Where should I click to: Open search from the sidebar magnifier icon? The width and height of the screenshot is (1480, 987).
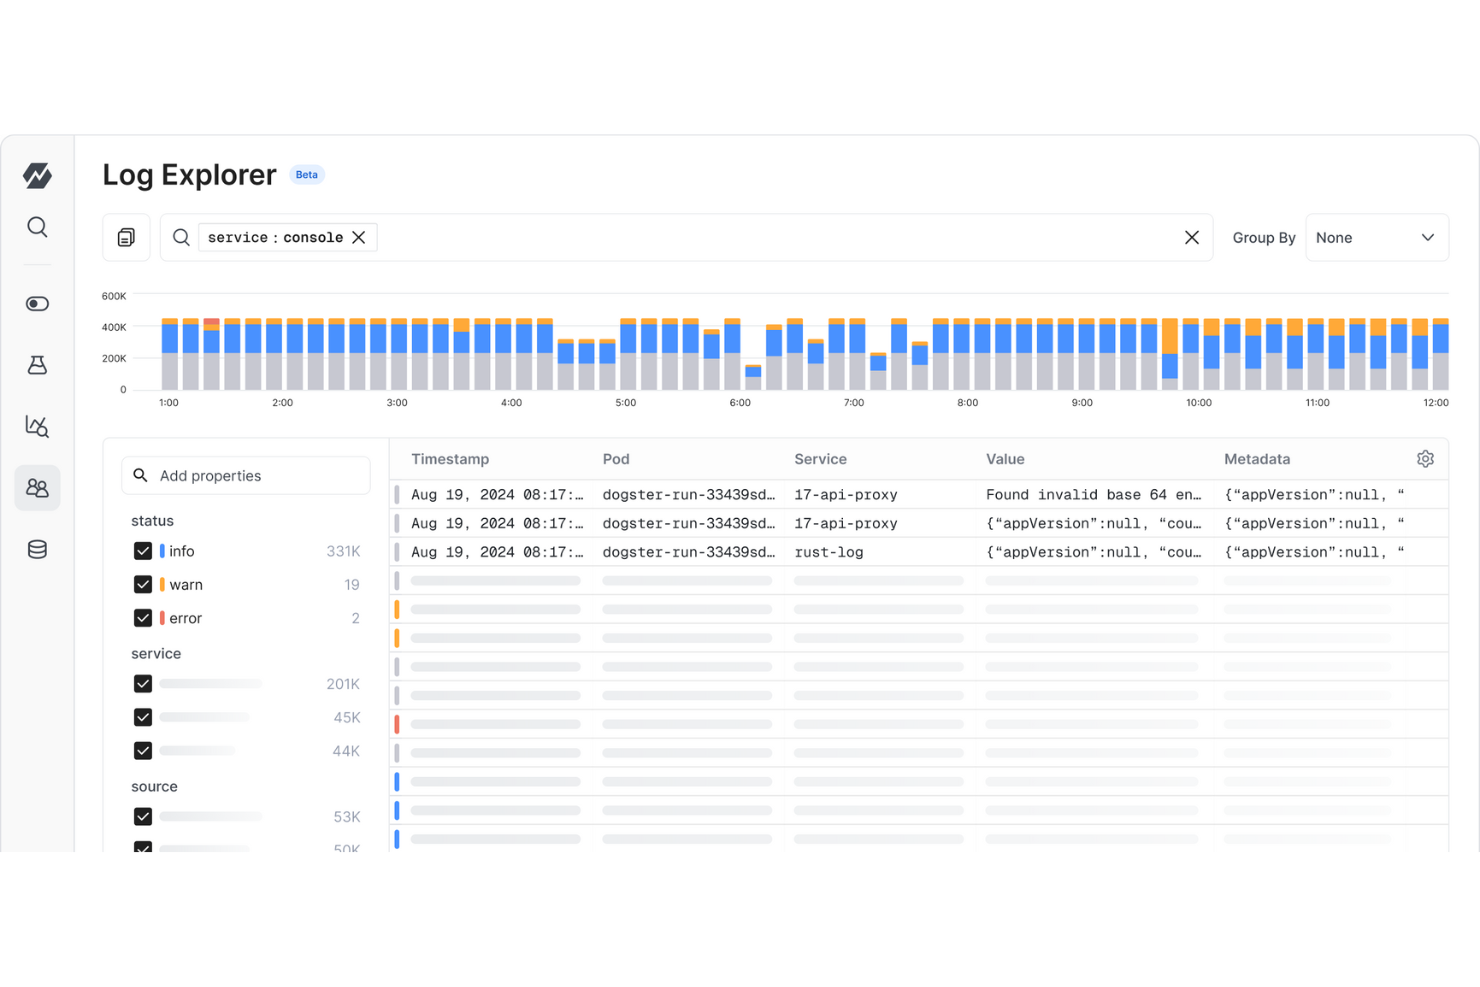click(x=37, y=227)
